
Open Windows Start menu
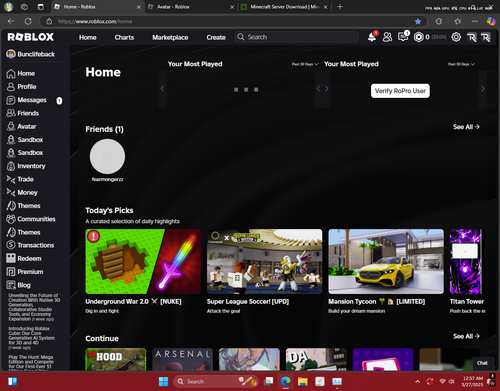coord(163,381)
